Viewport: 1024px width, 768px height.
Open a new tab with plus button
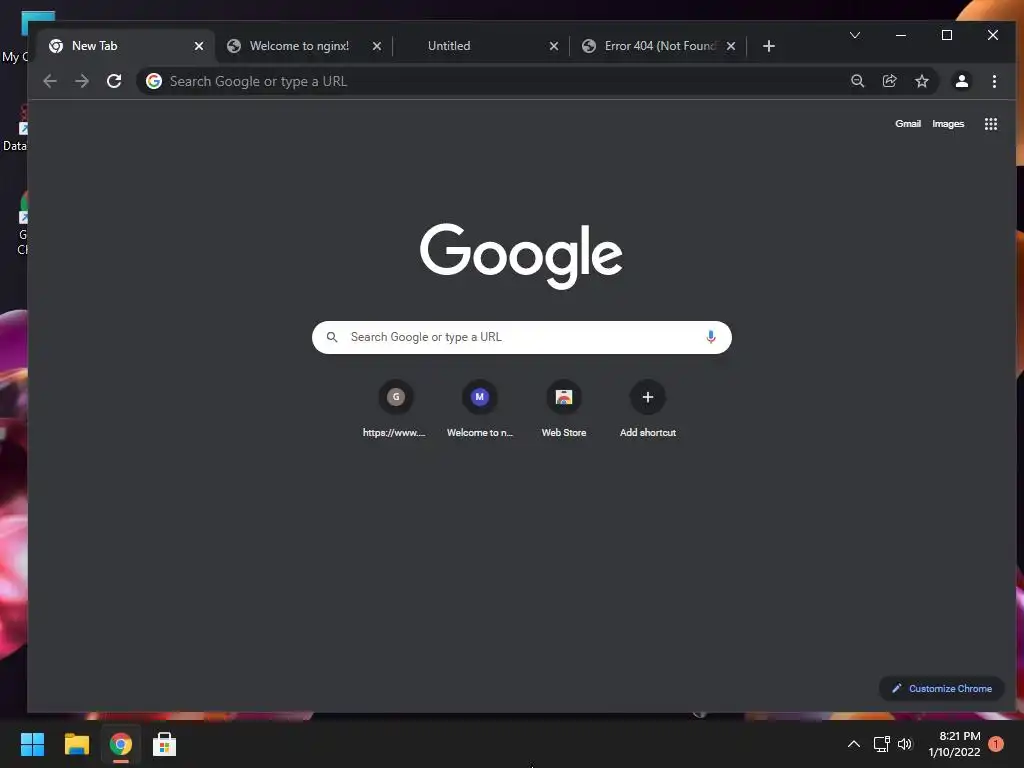769,46
